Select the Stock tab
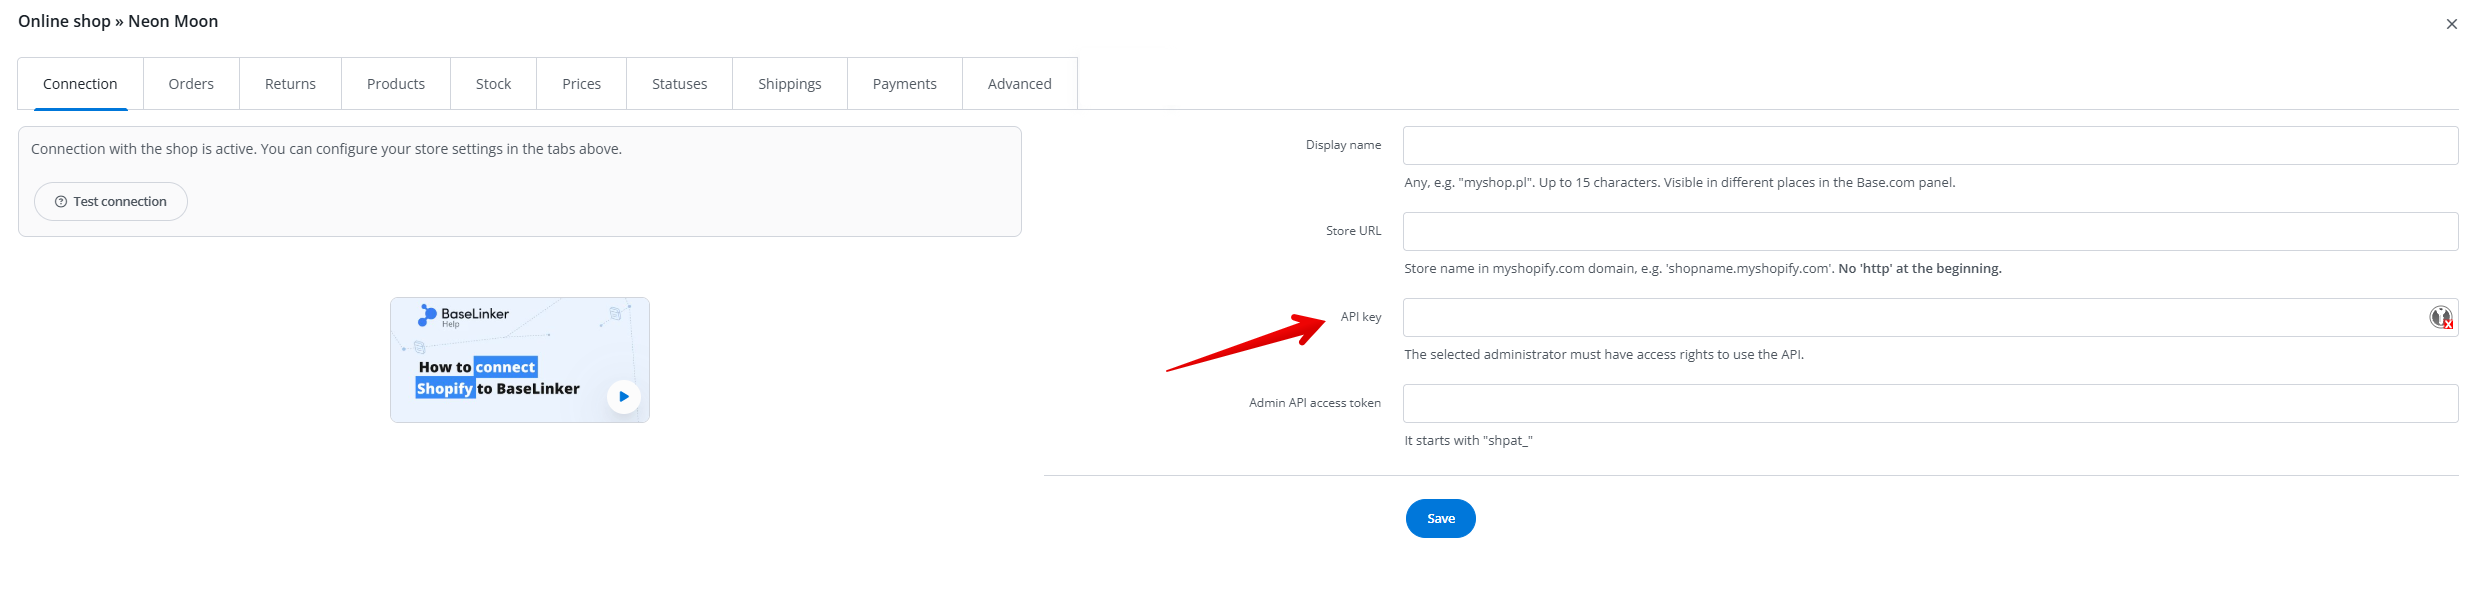Viewport: 2477px width, 615px height. click(493, 84)
